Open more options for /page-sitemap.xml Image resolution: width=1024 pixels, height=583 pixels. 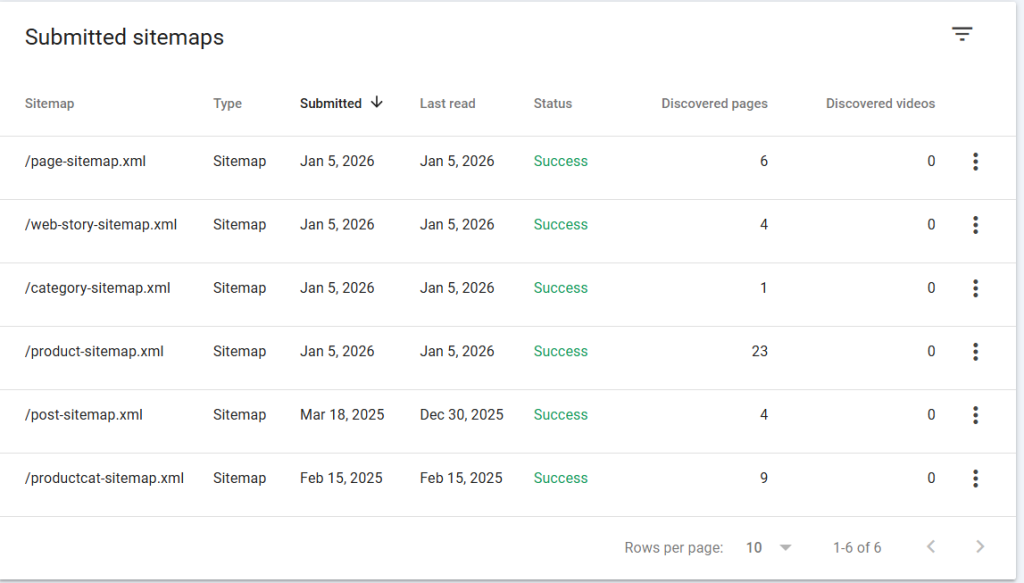point(975,162)
